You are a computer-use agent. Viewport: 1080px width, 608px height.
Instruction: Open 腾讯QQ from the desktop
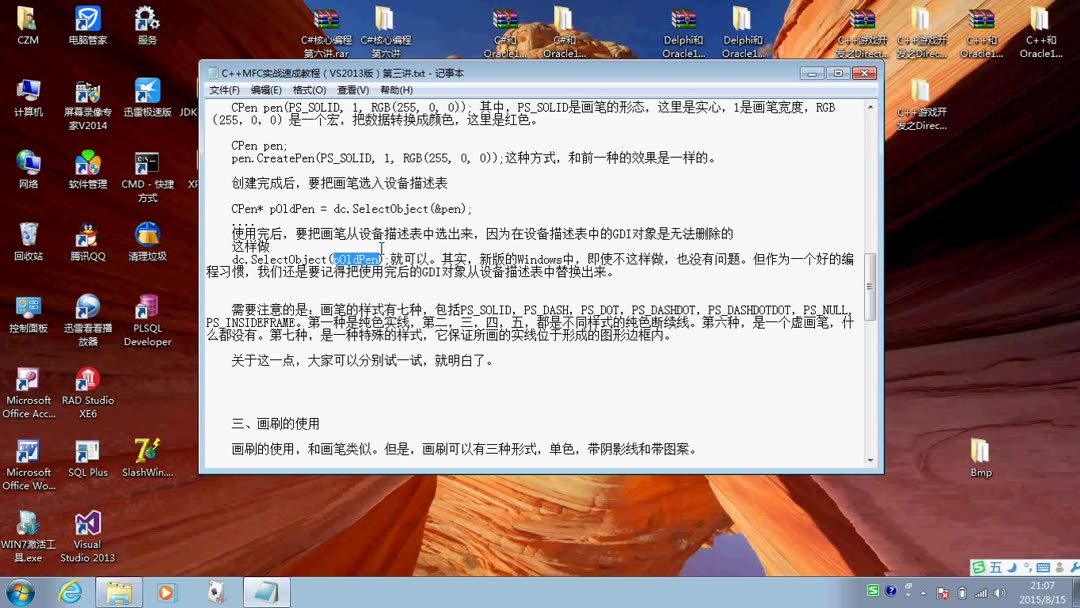[x=87, y=233]
